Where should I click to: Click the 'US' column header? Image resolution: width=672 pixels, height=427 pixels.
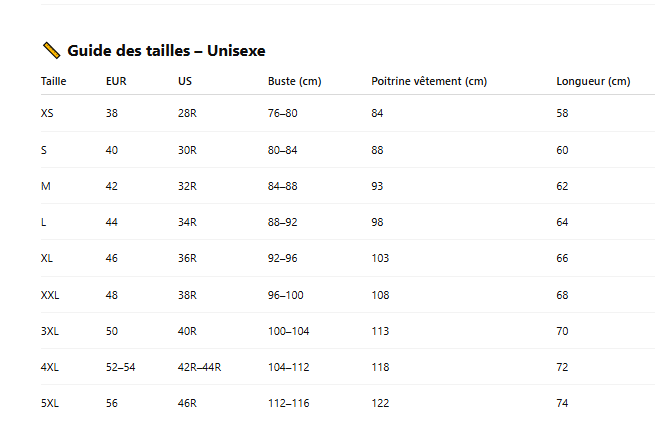tap(185, 81)
